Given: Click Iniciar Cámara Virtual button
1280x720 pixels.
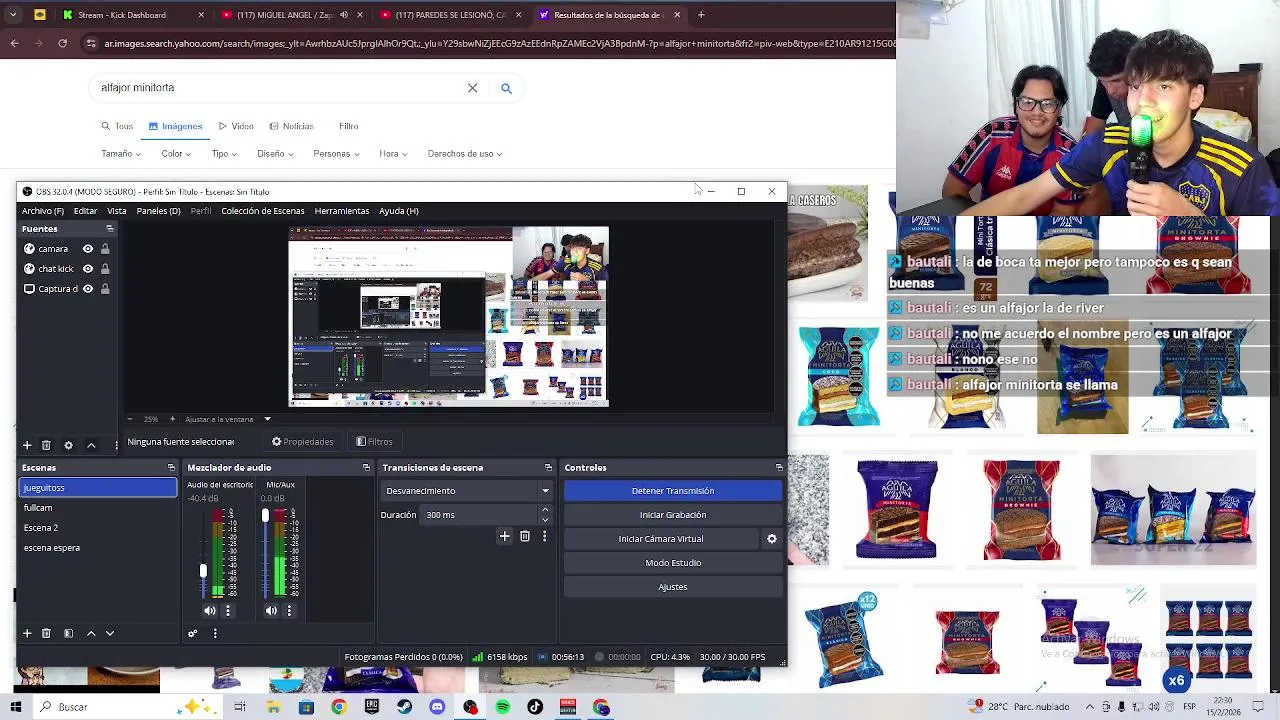Looking at the screenshot, I should point(661,539).
